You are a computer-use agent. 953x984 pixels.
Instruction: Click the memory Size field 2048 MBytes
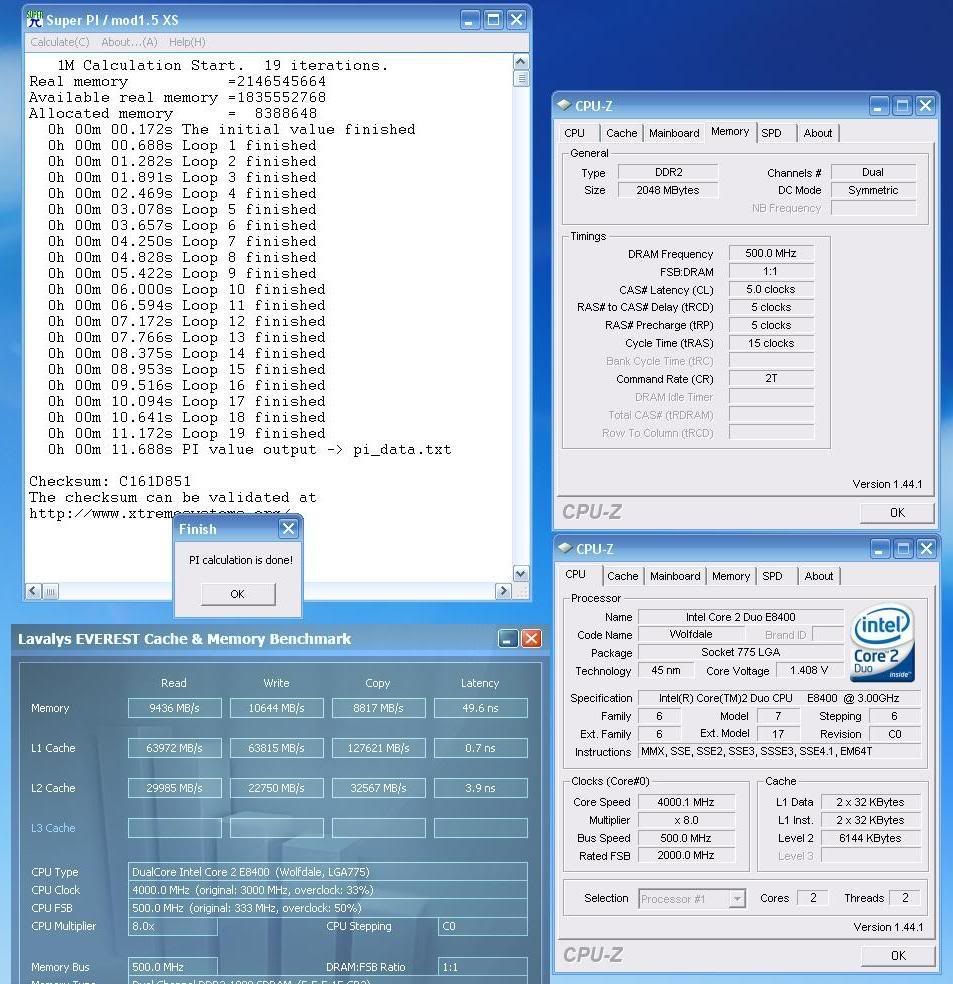click(x=668, y=190)
